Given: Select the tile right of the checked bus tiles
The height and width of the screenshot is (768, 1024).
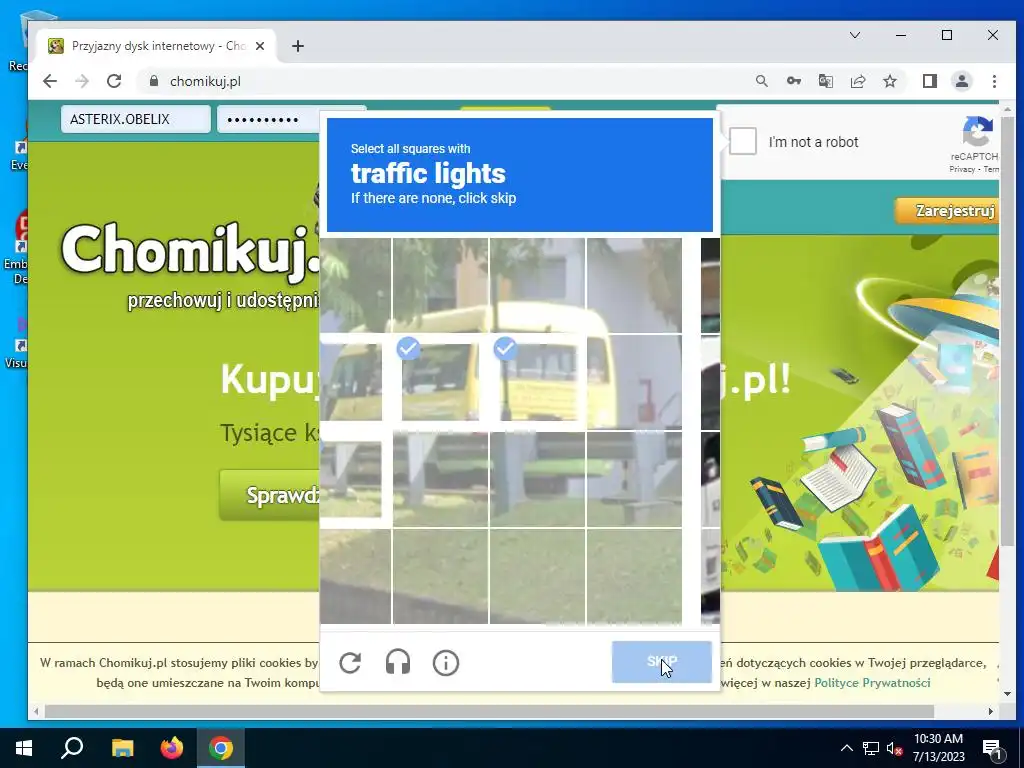Looking at the screenshot, I should 634,382.
